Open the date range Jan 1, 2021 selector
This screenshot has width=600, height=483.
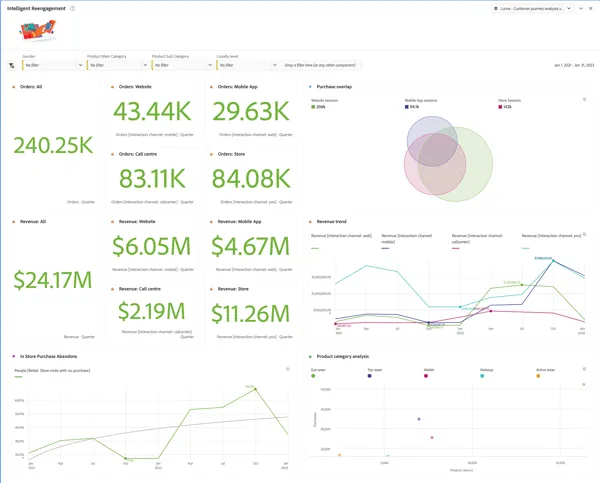(x=574, y=65)
